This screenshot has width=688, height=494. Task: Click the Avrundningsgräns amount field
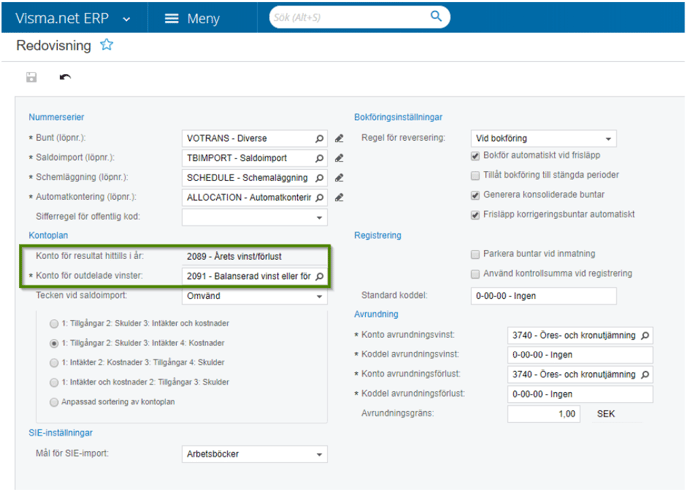coord(544,414)
